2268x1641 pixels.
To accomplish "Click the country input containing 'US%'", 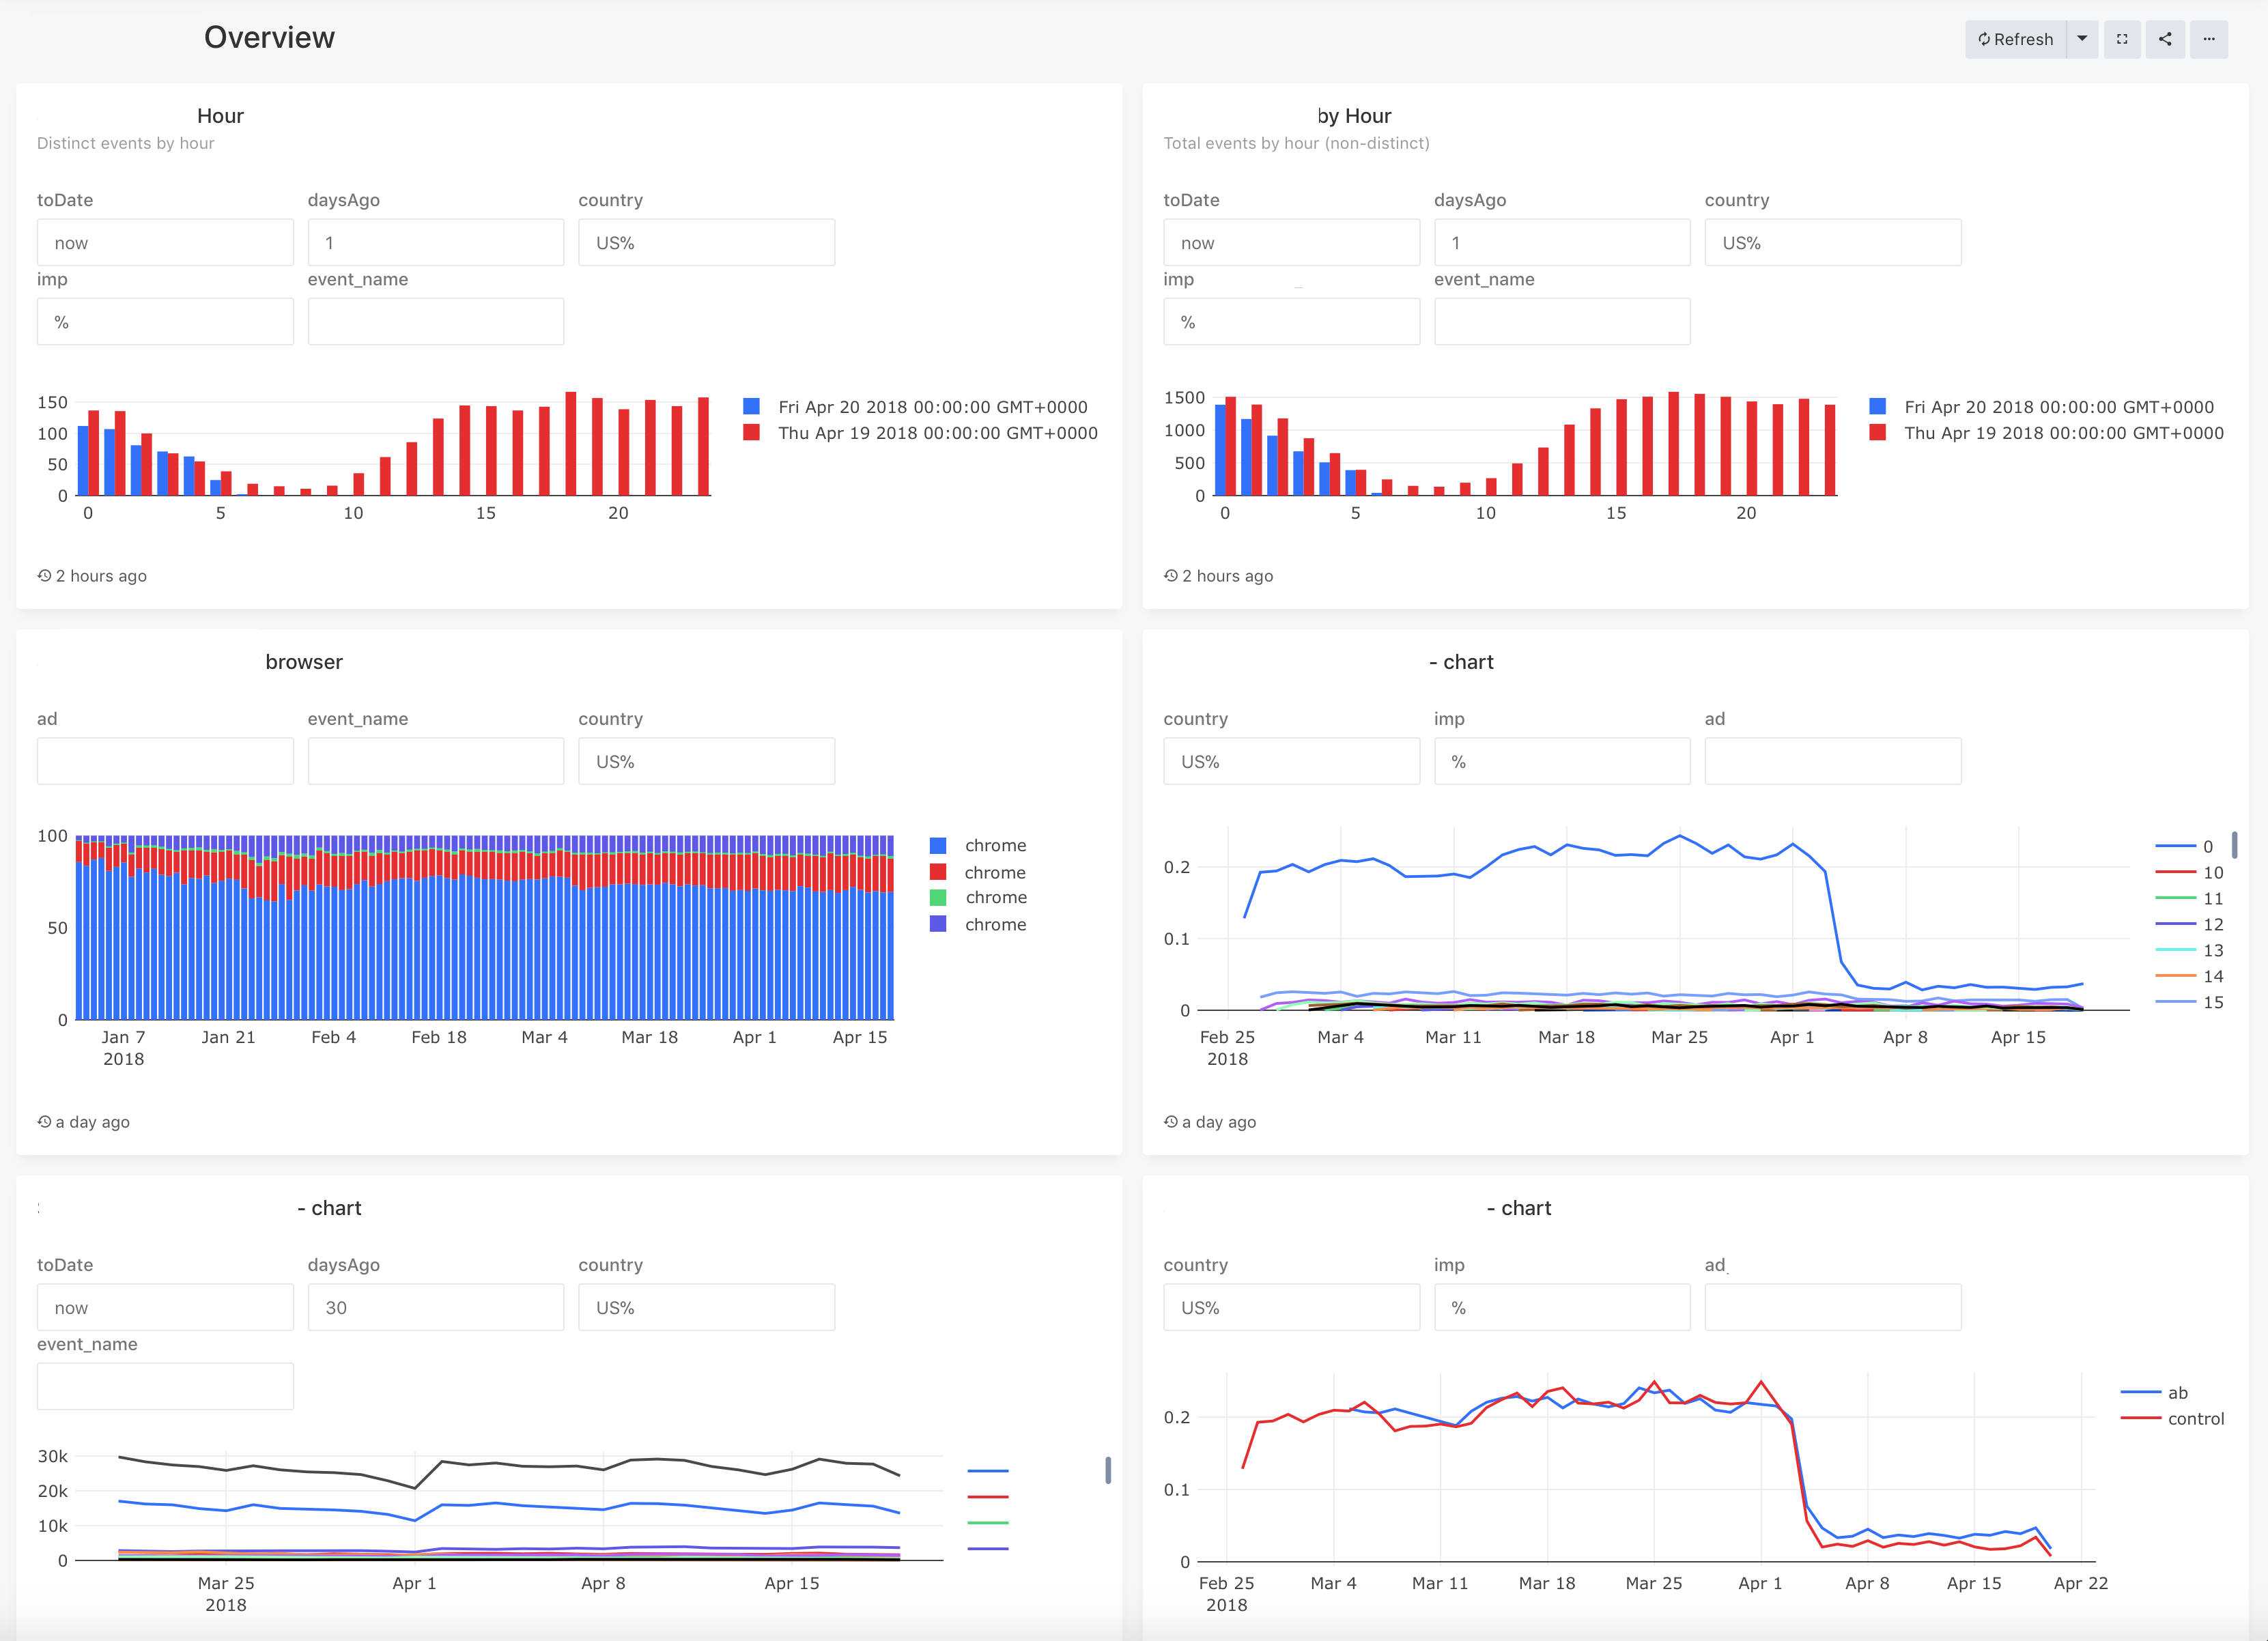I will [x=706, y=242].
